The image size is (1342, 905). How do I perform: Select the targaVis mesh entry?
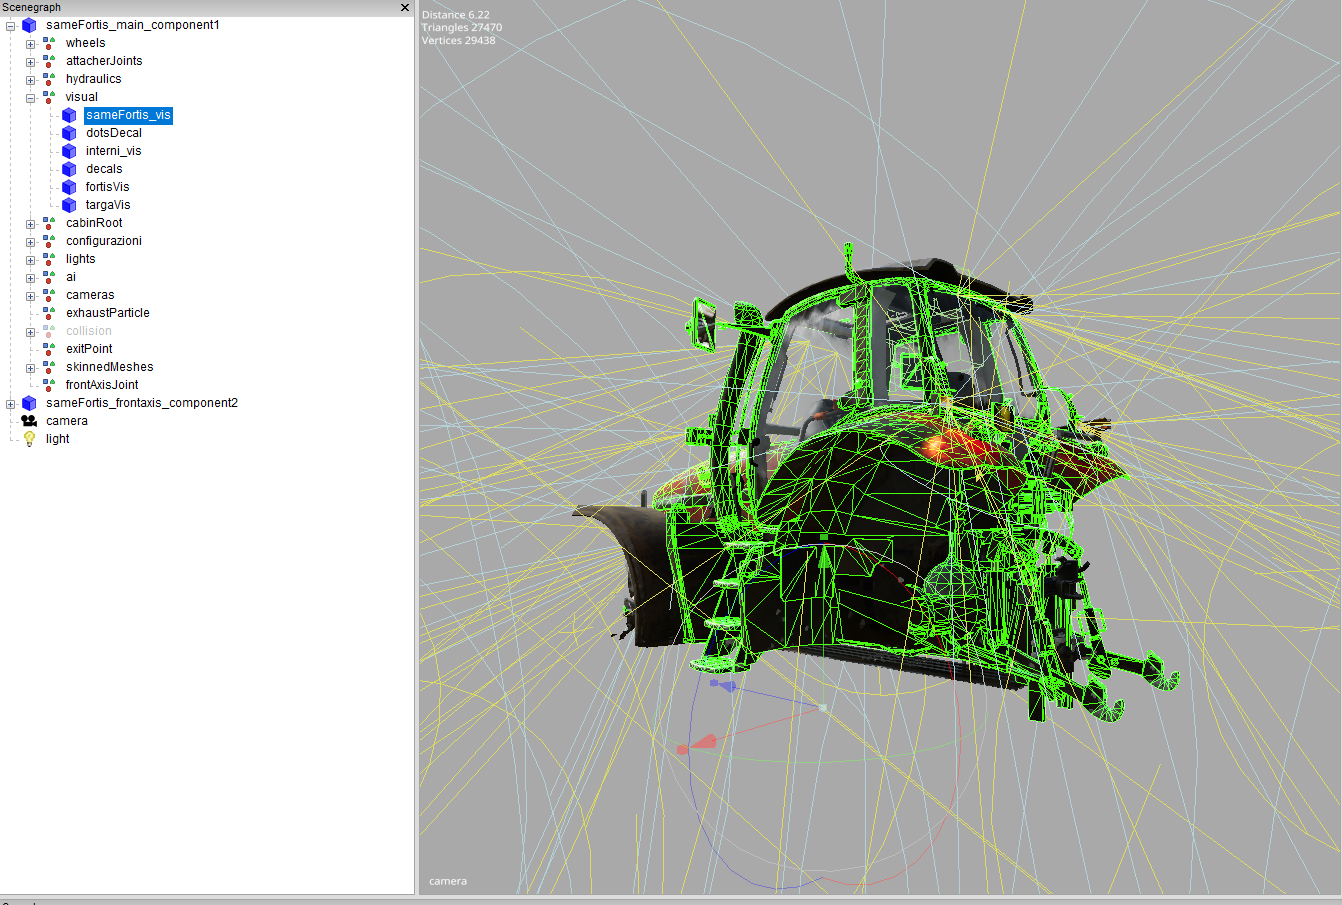(108, 205)
